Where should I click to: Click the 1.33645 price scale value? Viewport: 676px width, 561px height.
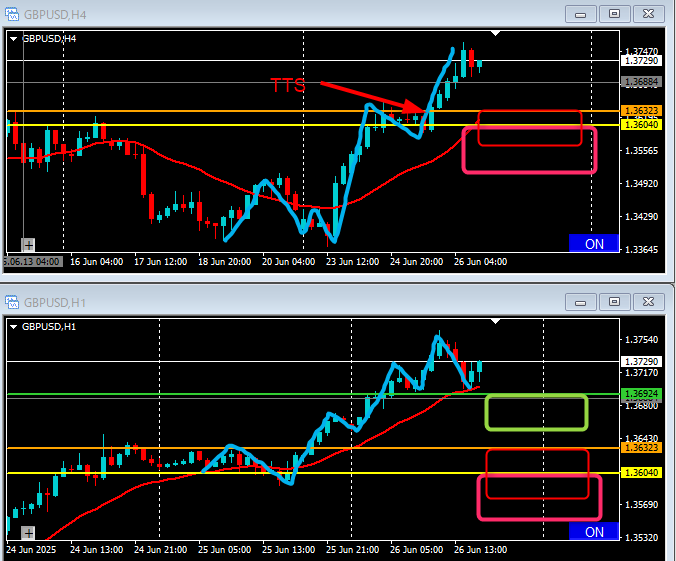click(642, 250)
